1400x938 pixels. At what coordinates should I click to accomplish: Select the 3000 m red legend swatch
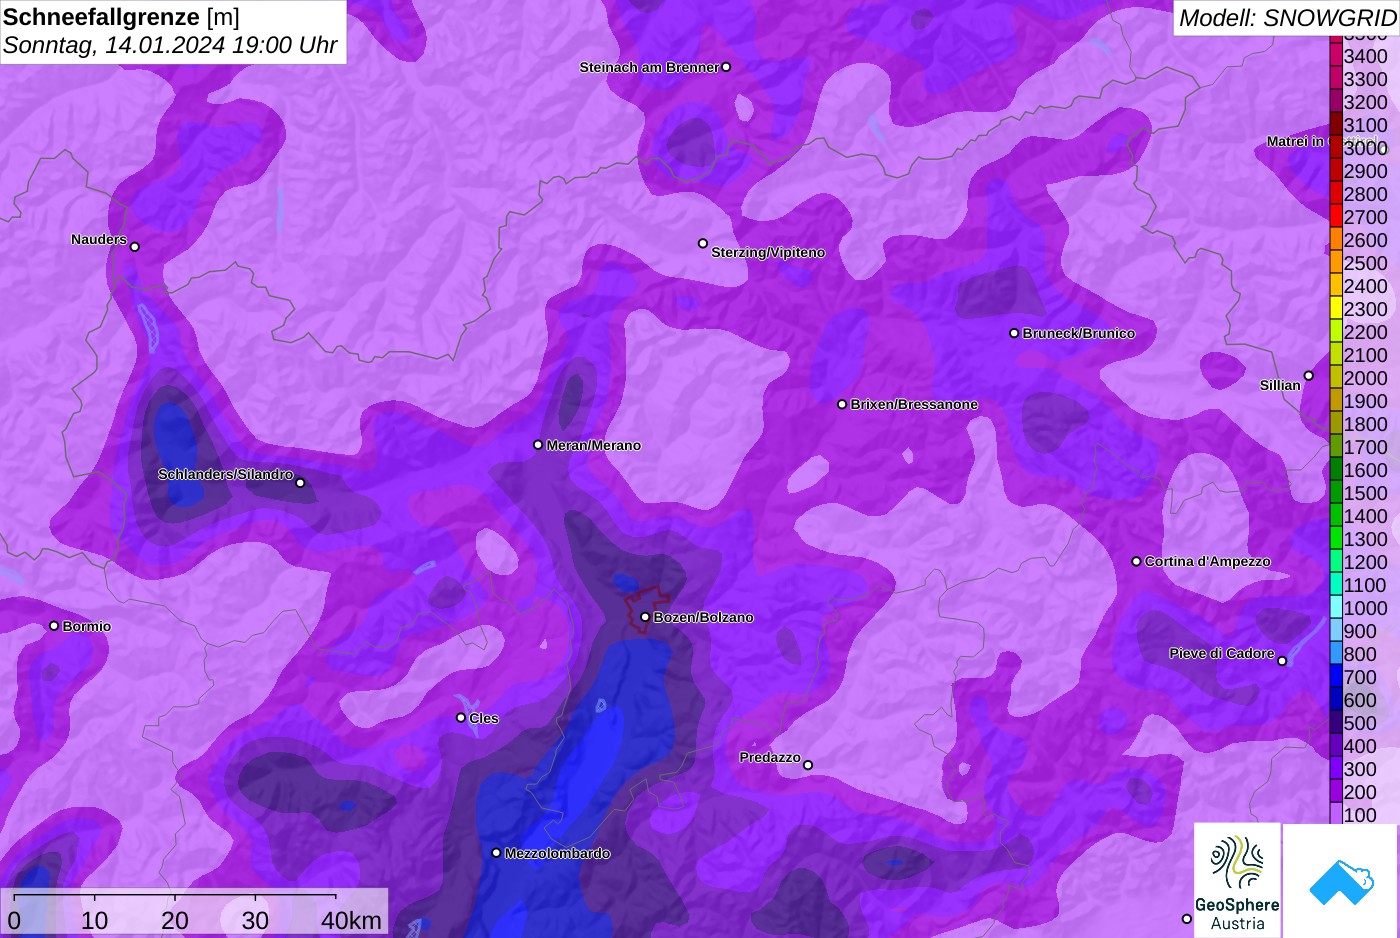point(1335,148)
